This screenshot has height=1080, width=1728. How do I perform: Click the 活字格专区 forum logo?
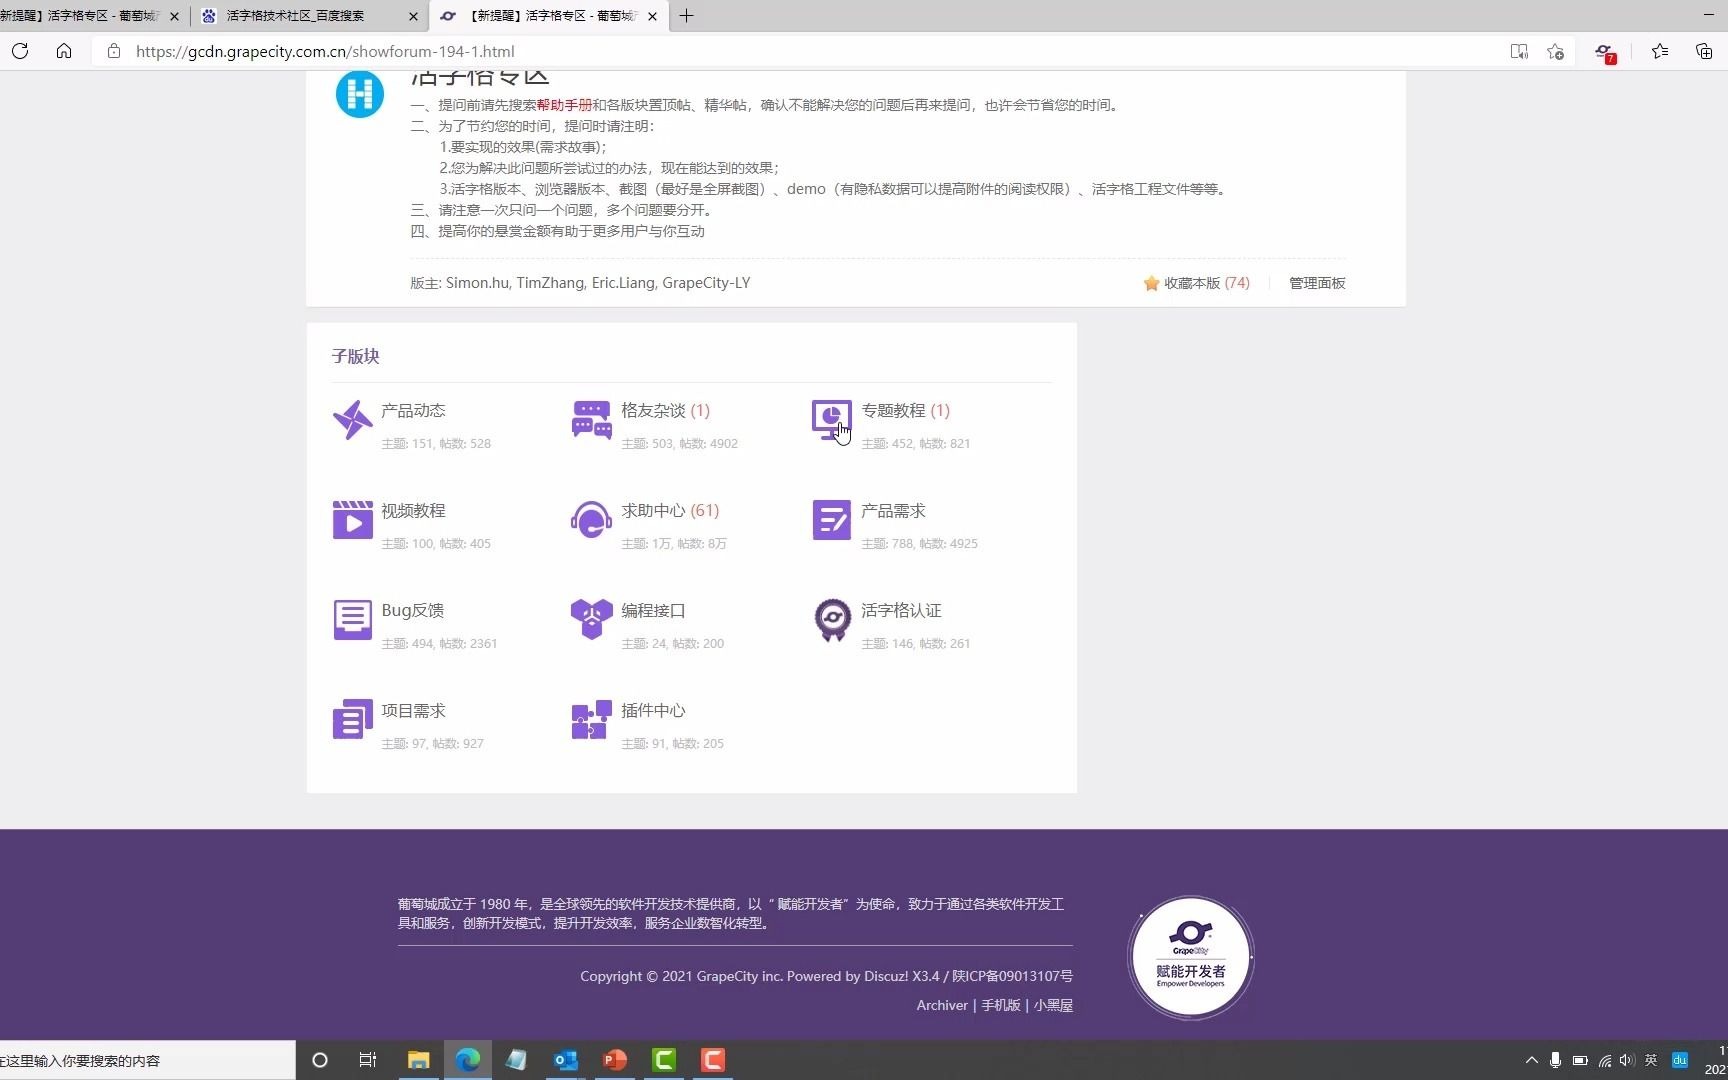359,93
